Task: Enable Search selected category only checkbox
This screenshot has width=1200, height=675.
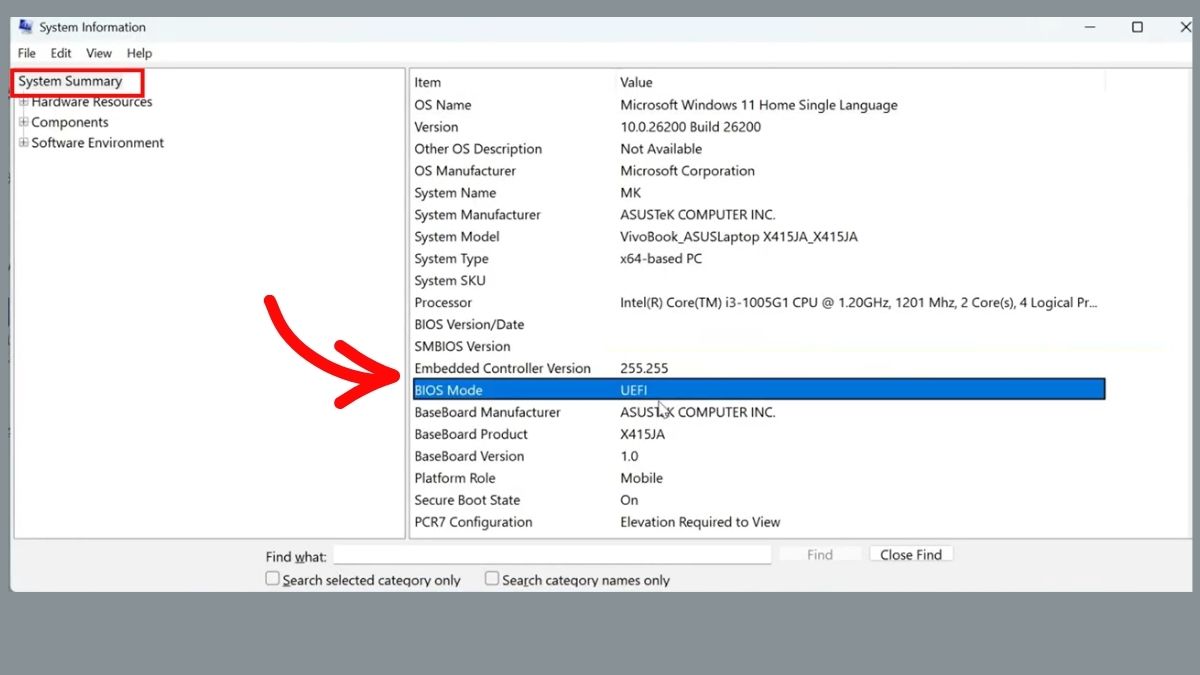Action: (272, 578)
